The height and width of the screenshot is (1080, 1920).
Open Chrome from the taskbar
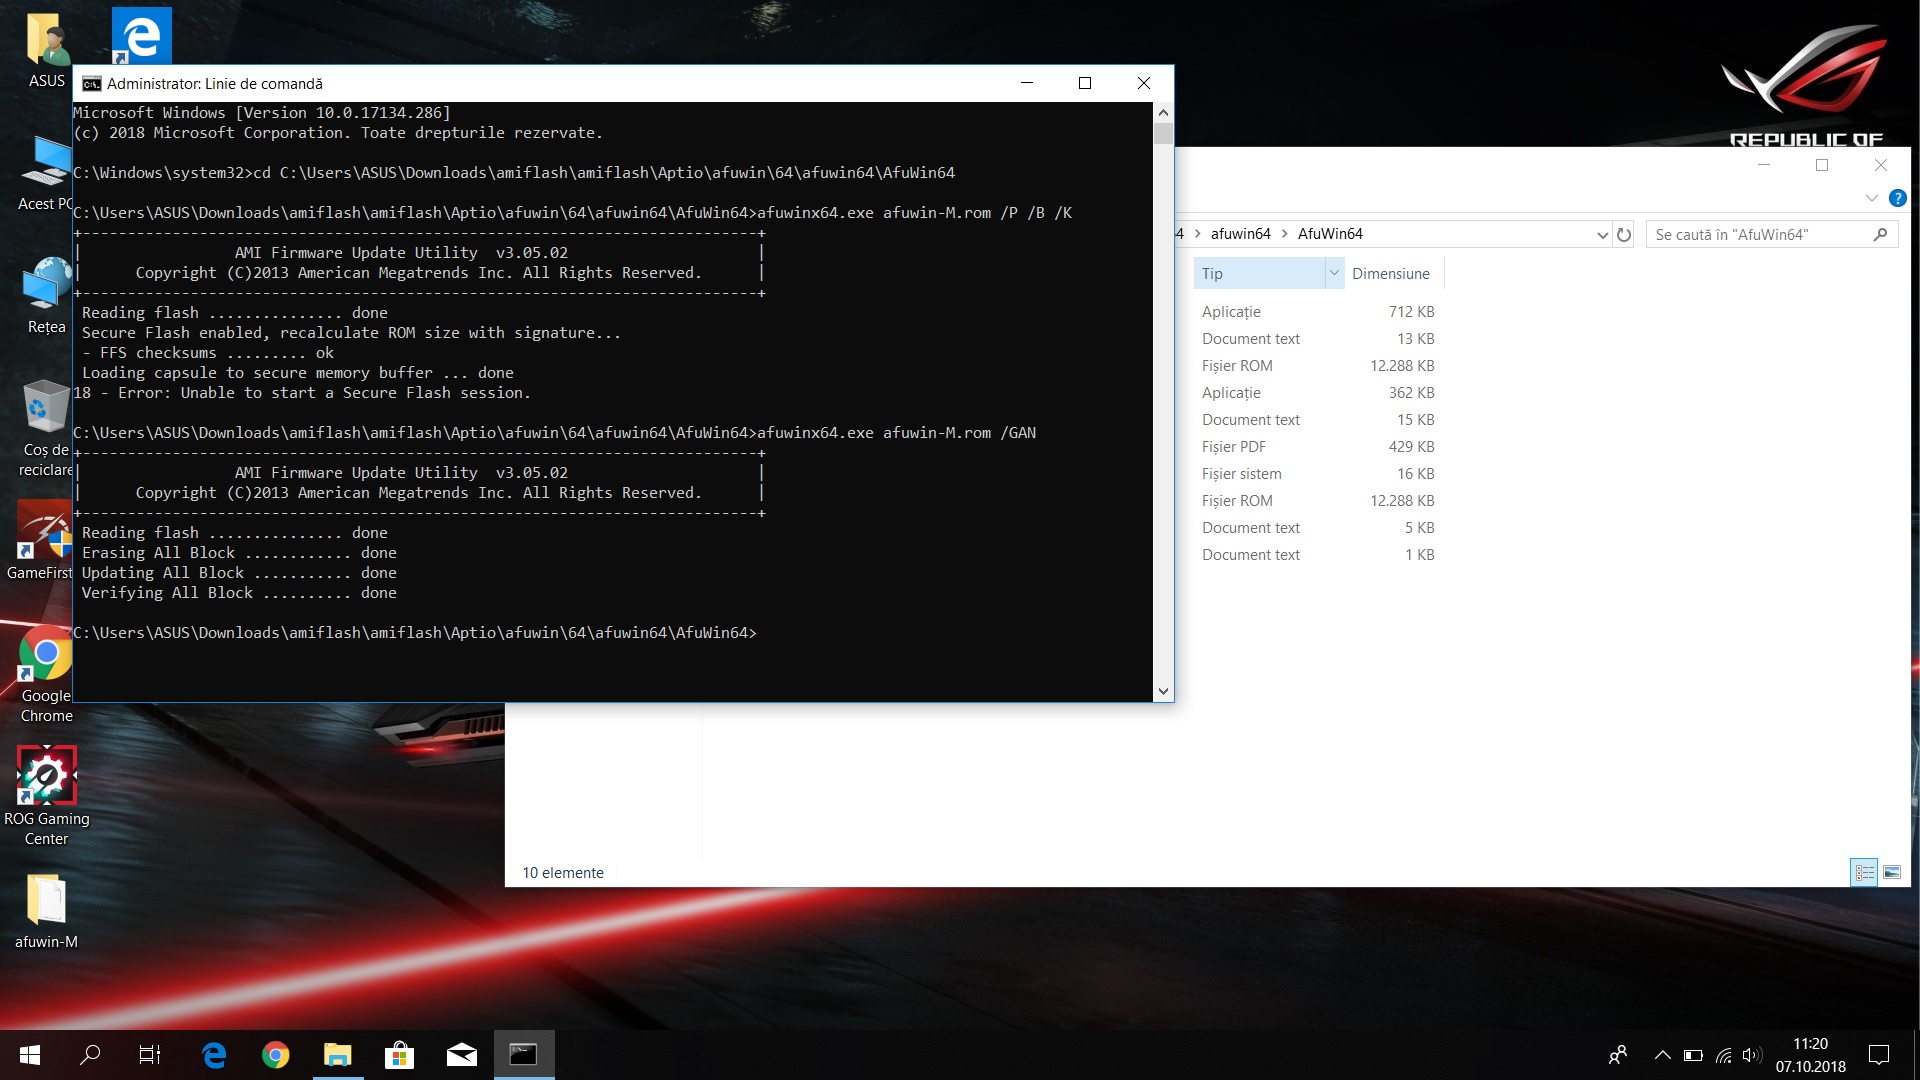point(276,1055)
